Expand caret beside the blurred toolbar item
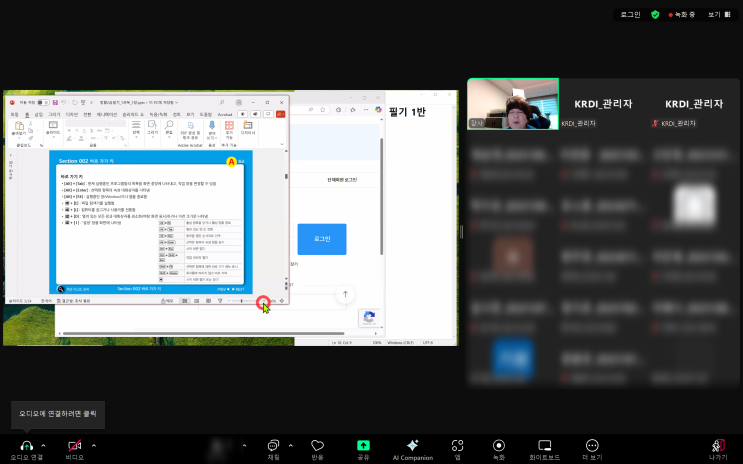743x464 pixels. (x=245, y=446)
